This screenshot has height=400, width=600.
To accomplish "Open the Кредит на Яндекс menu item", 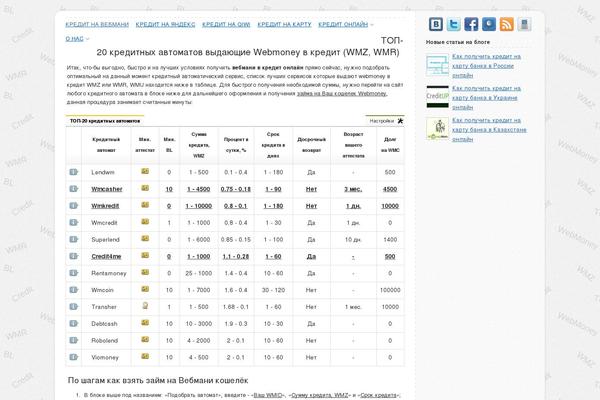I will (x=165, y=24).
